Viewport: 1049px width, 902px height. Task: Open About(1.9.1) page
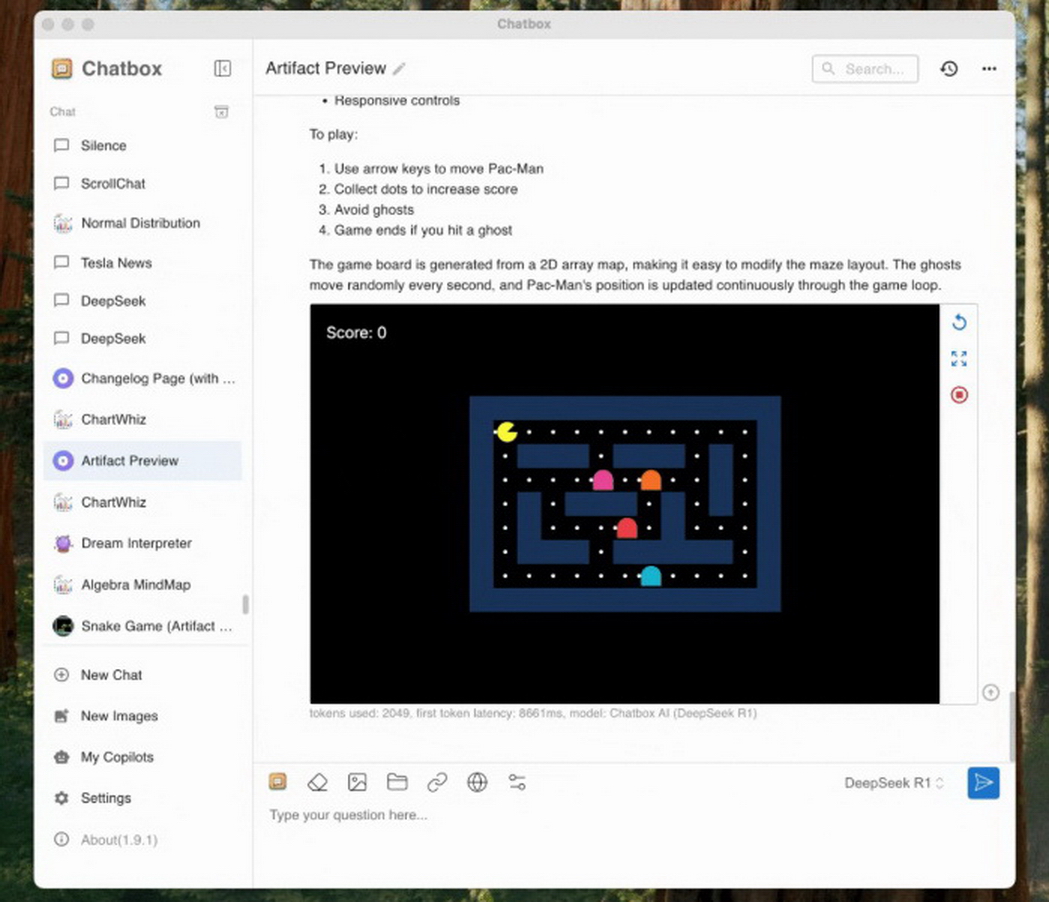[142, 839]
